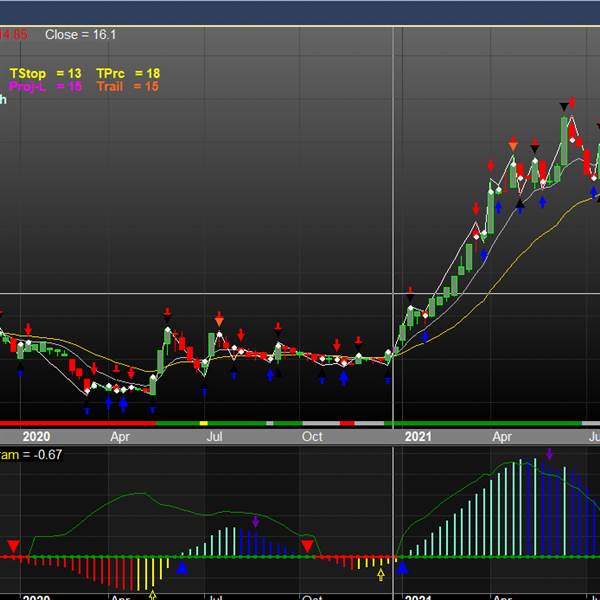
Task: Click the long green 2021 segment of the trend bar
Action: coord(483,423)
